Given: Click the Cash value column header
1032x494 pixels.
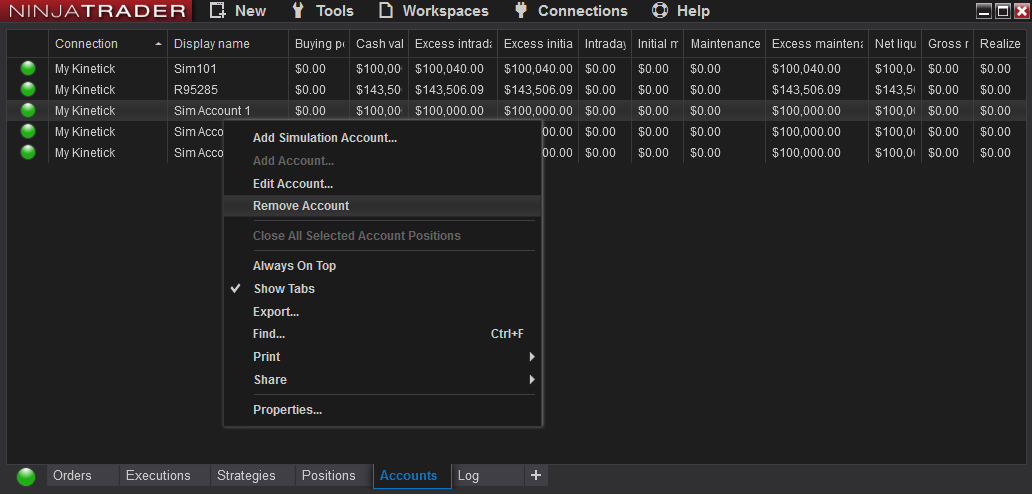Looking at the screenshot, I should click(x=379, y=43).
